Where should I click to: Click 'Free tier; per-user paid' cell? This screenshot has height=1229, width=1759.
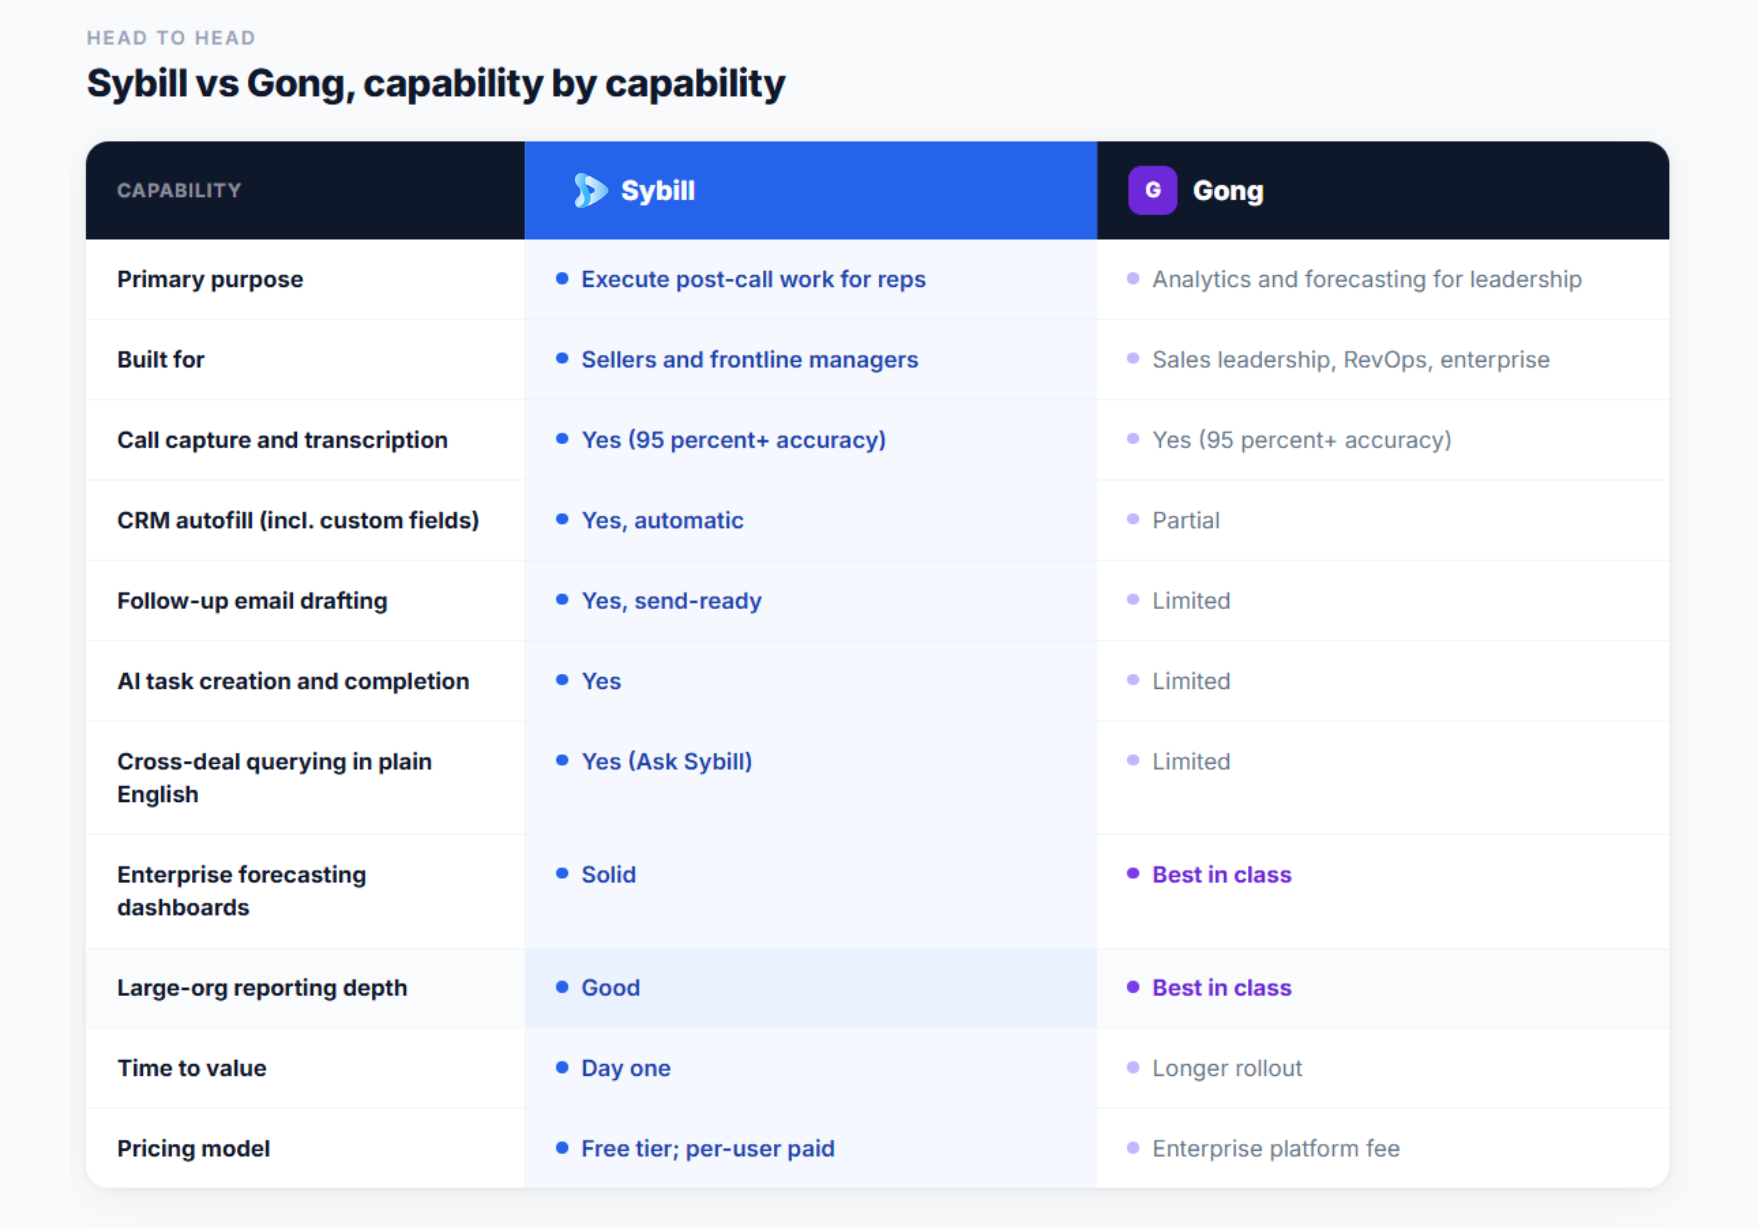click(707, 1148)
